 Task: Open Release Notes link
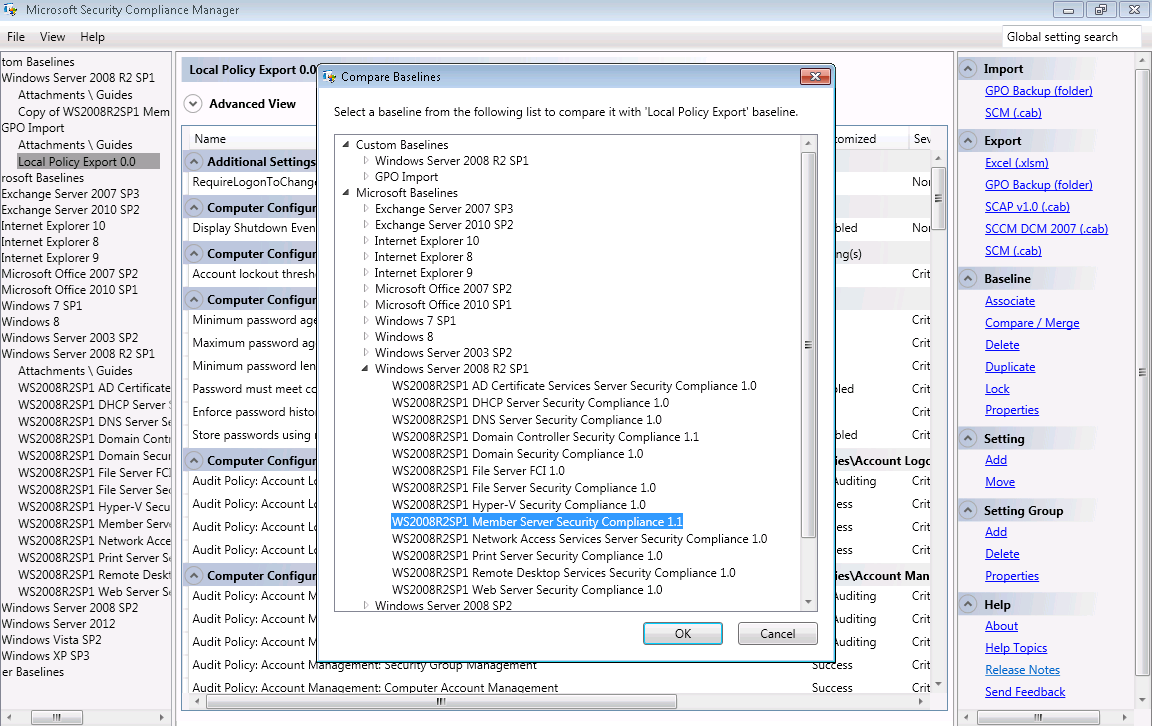point(1022,669)
